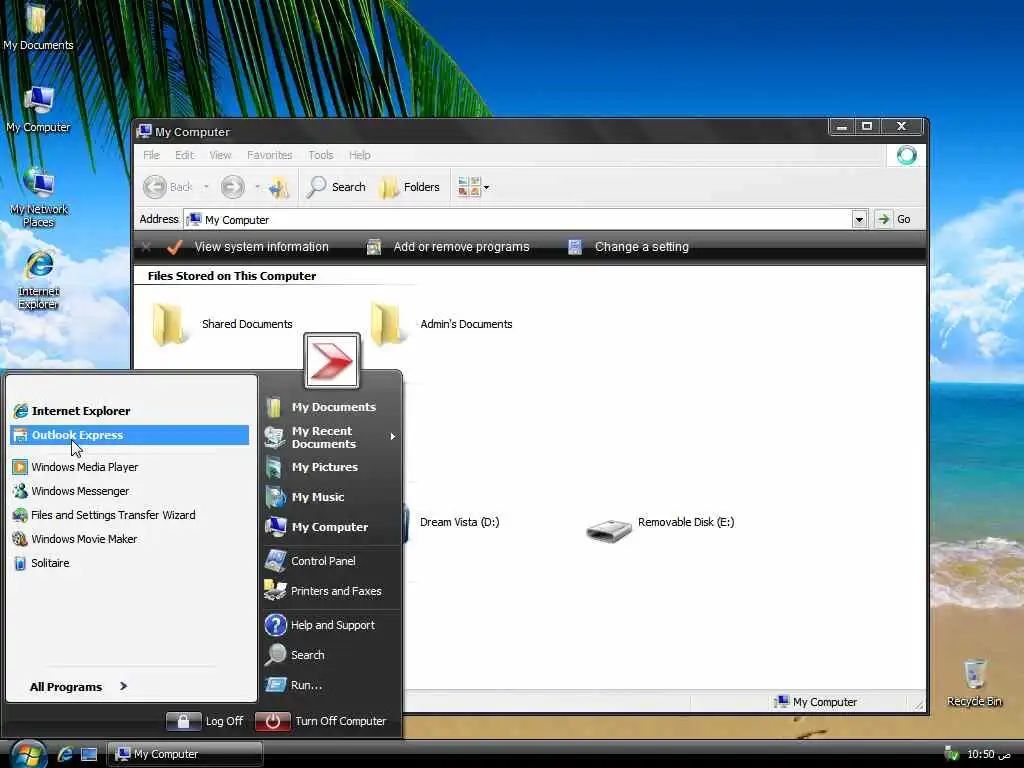Open the Tools menu
This screenshot has height=768, width=1024.
(x=321, y=155)
